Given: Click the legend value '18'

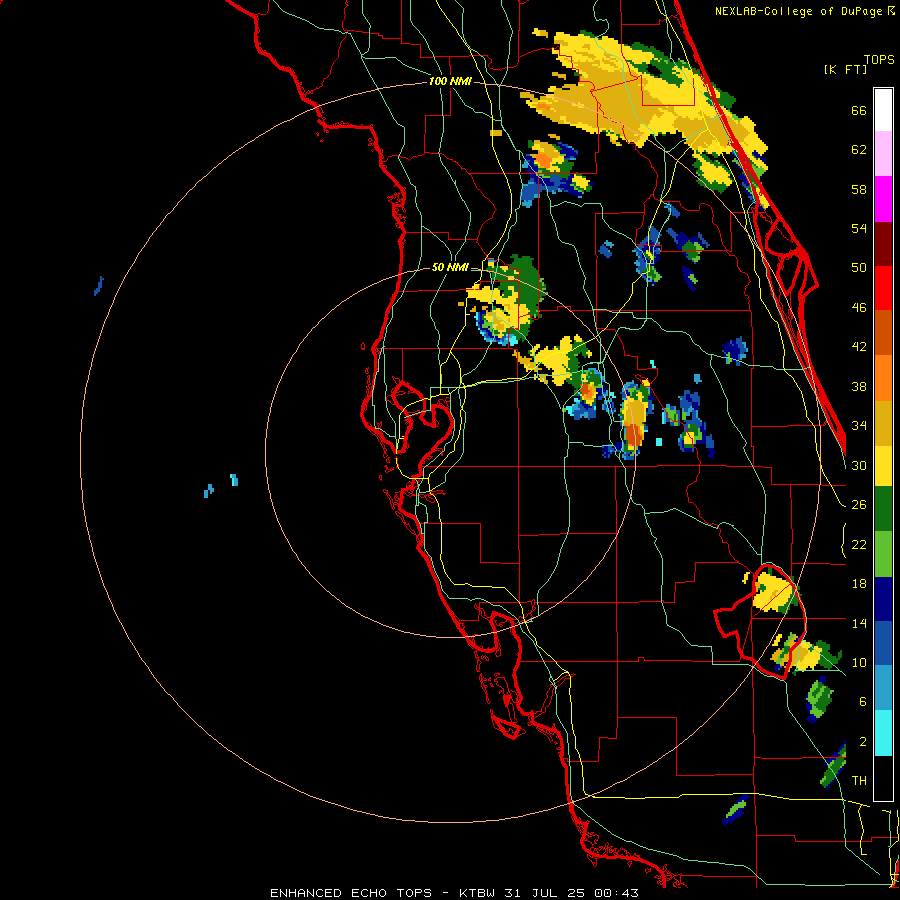Looking at the screenshot, I should 859,584.
